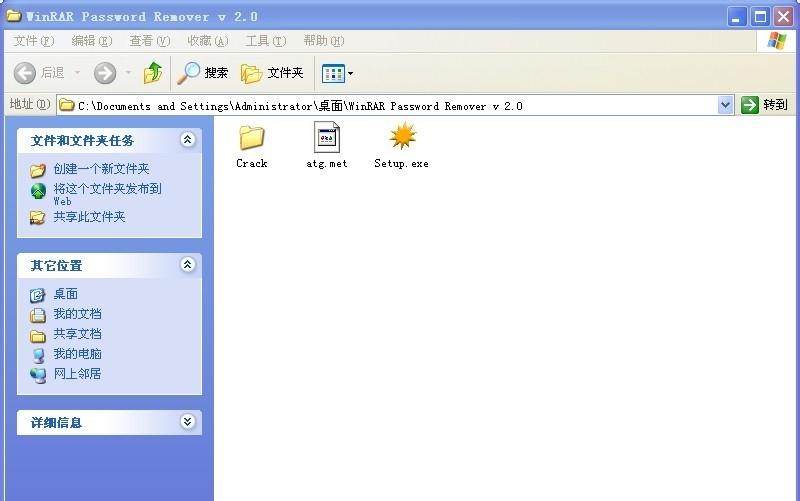800x501 pixels.
Task: Click the new-folder icon beside 创建一个新文件夹
Action: pos(38,170)
